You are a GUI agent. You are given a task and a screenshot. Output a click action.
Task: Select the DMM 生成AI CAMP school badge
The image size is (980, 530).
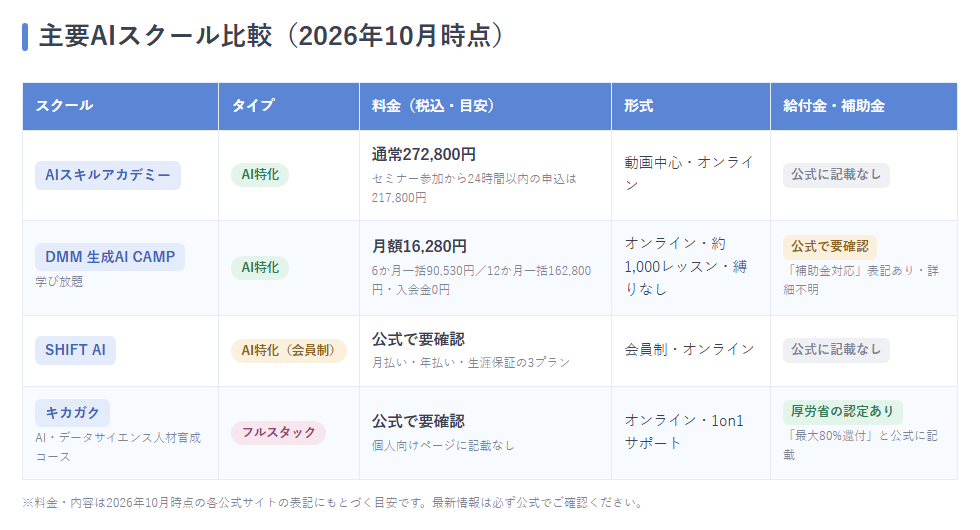[x=110, y=257]
